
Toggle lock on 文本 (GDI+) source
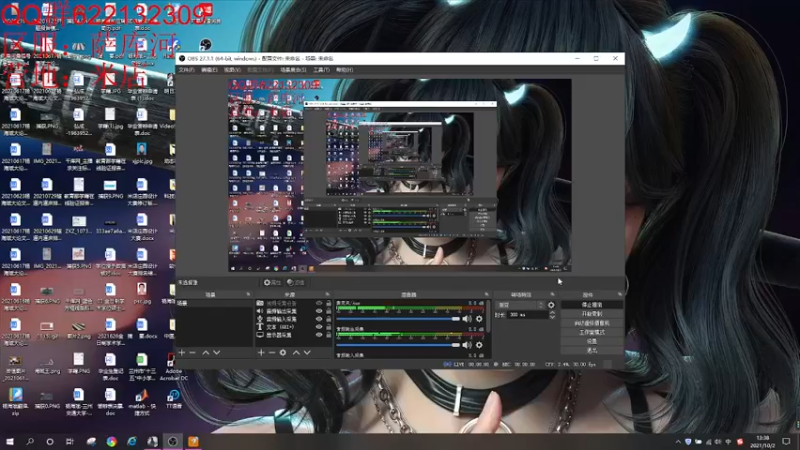[x=329, y=327]
